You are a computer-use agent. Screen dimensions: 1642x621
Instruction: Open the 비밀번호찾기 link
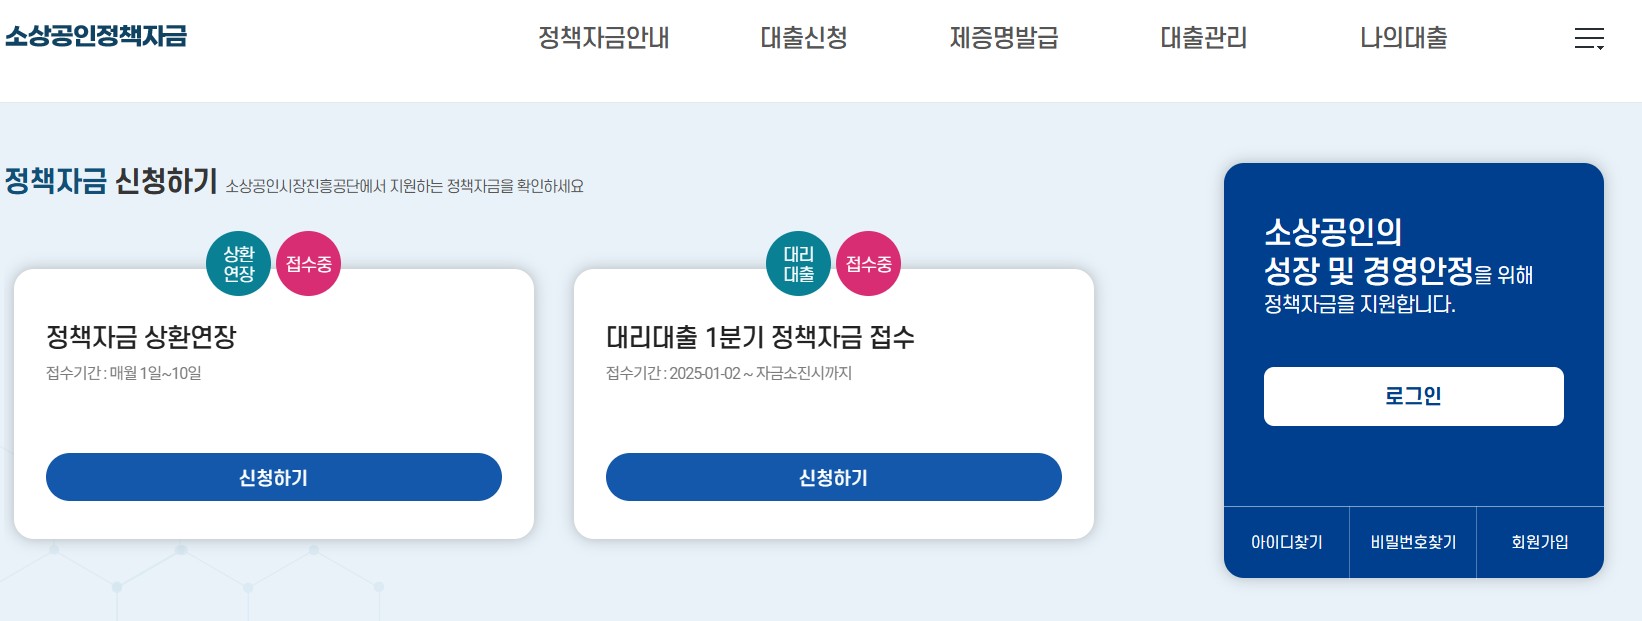coord(1413,542)
